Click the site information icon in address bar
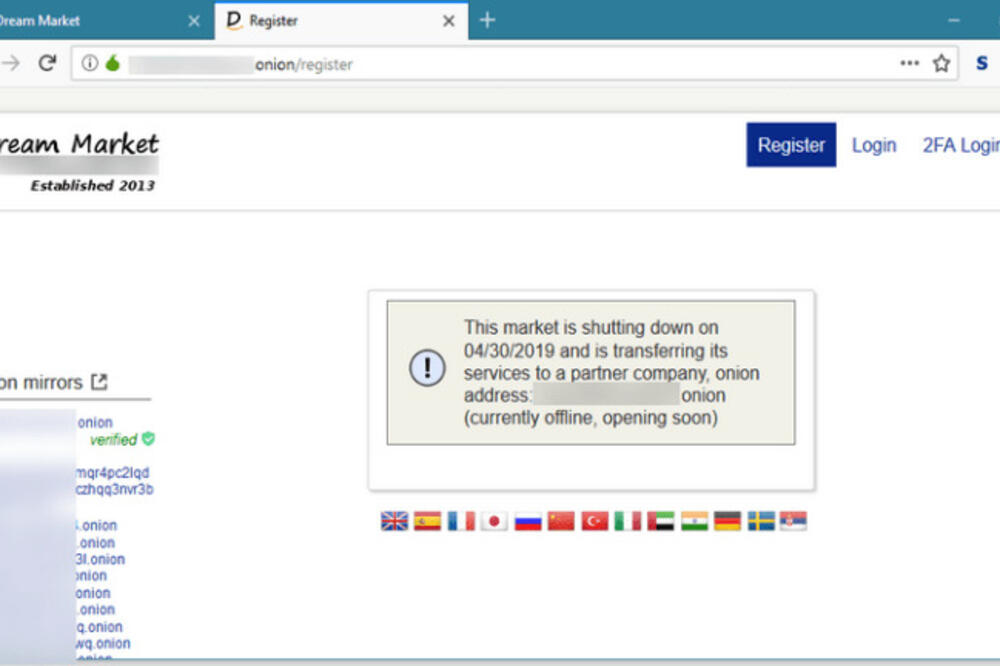Viewport: 1000px width, 666px height. [x=90, y=64]
